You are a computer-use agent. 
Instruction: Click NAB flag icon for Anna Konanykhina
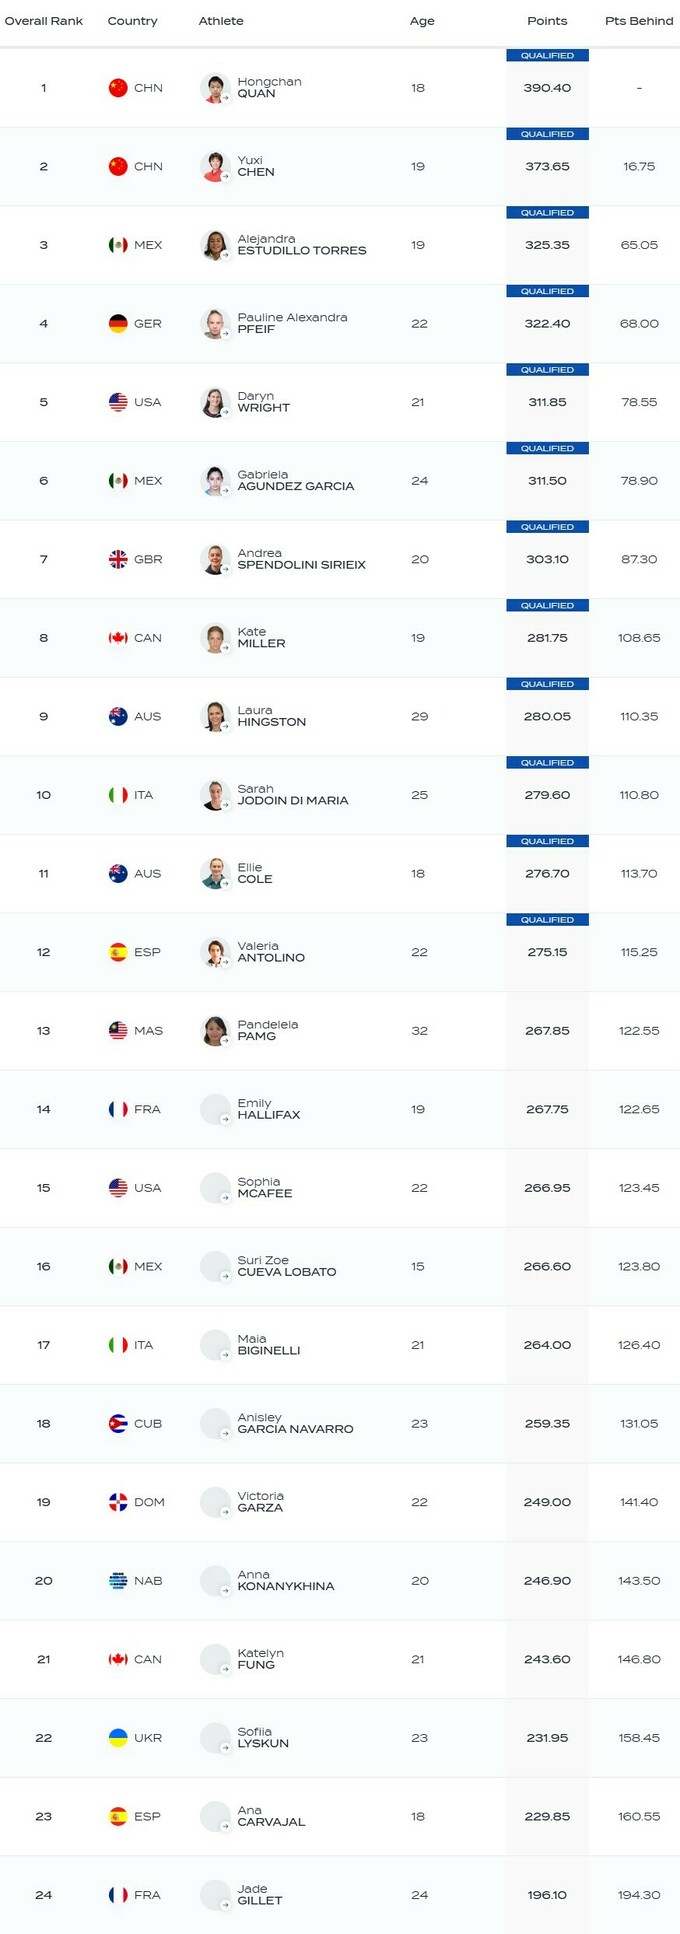[x=118, y=1581]
